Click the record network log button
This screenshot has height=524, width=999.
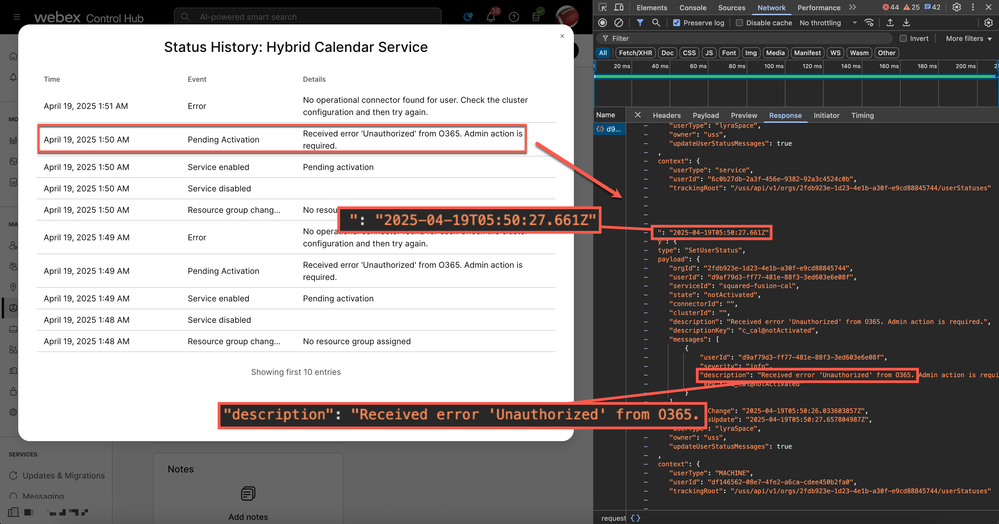603,22
